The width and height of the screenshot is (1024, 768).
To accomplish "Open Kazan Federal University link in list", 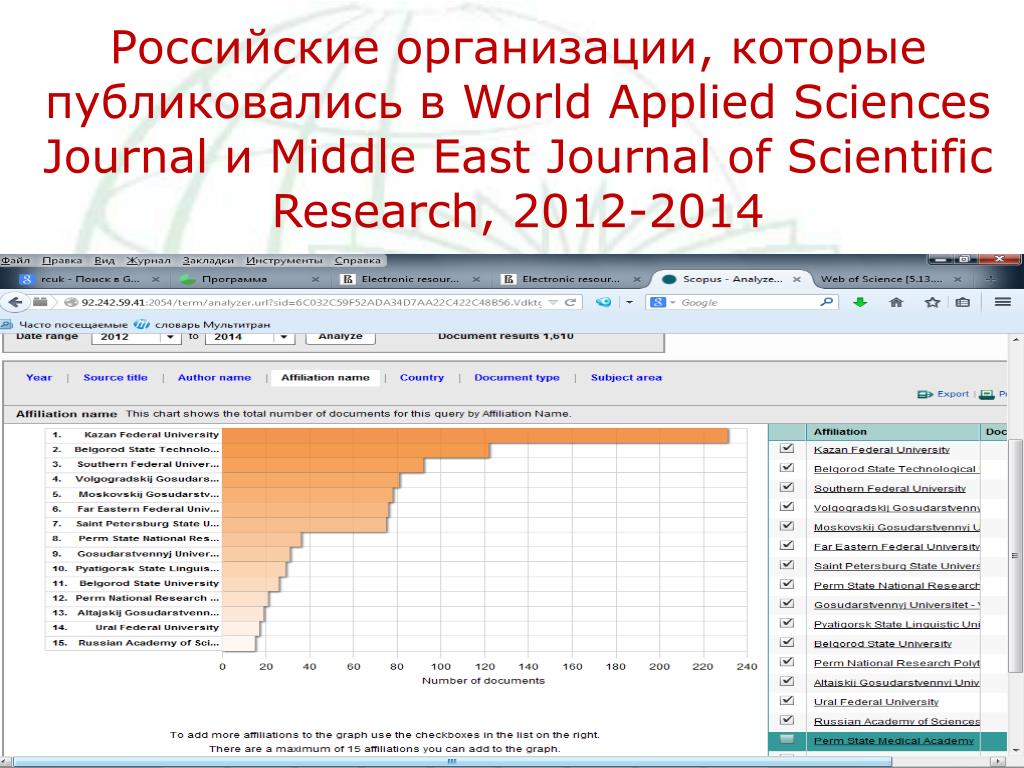I will pyautogui.click(x=882, y=450).
